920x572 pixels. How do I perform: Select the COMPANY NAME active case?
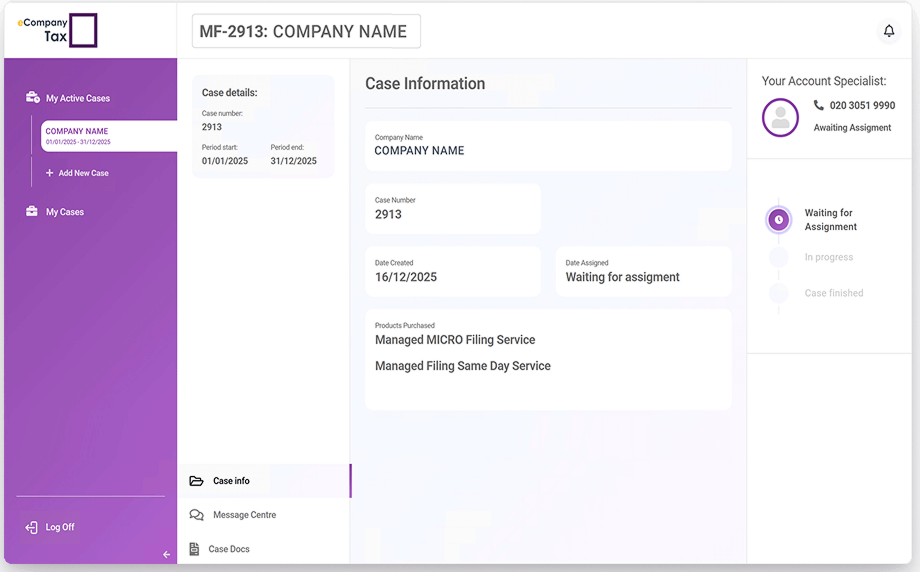pos(108,136)
